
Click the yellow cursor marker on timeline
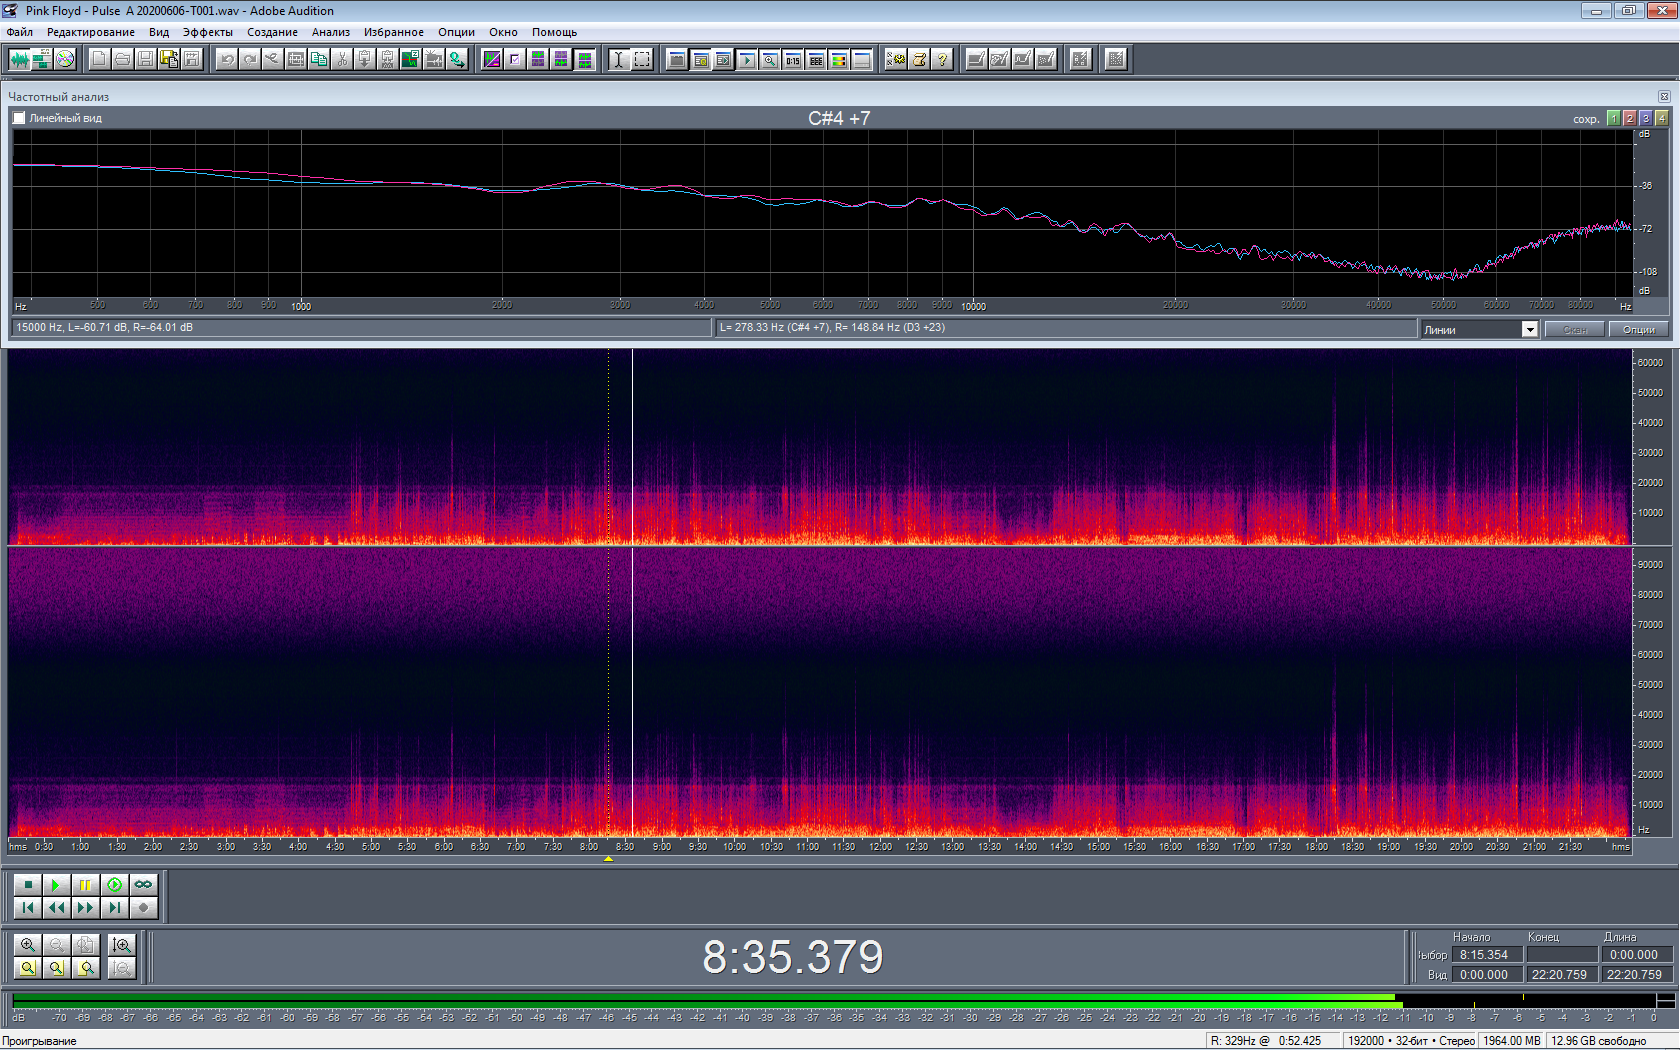click(x=608, y=859)
